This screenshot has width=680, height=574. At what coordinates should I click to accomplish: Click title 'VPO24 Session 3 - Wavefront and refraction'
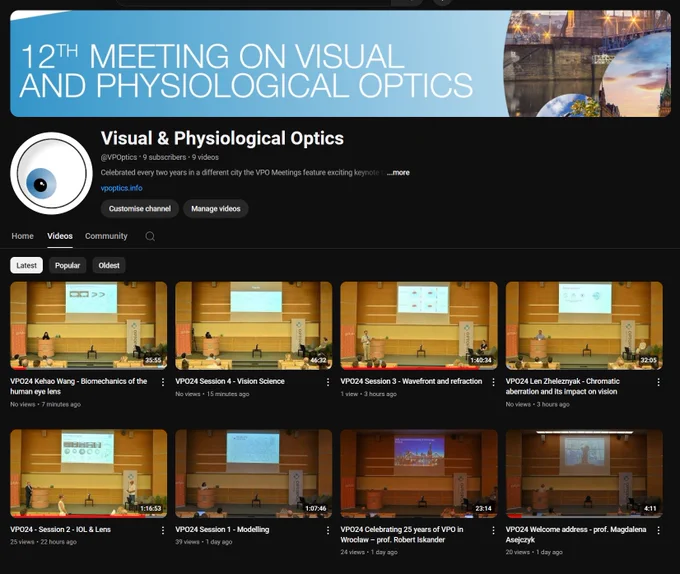[x=411, y=382]
